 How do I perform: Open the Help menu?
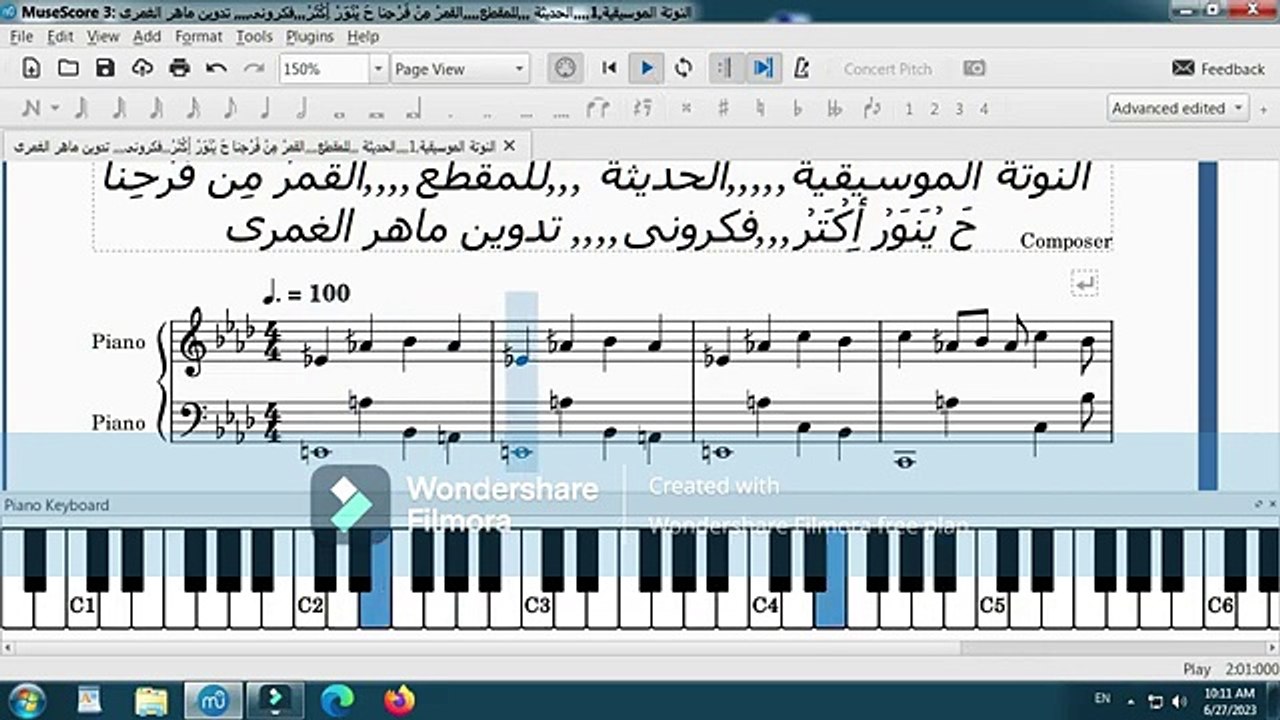363,36
